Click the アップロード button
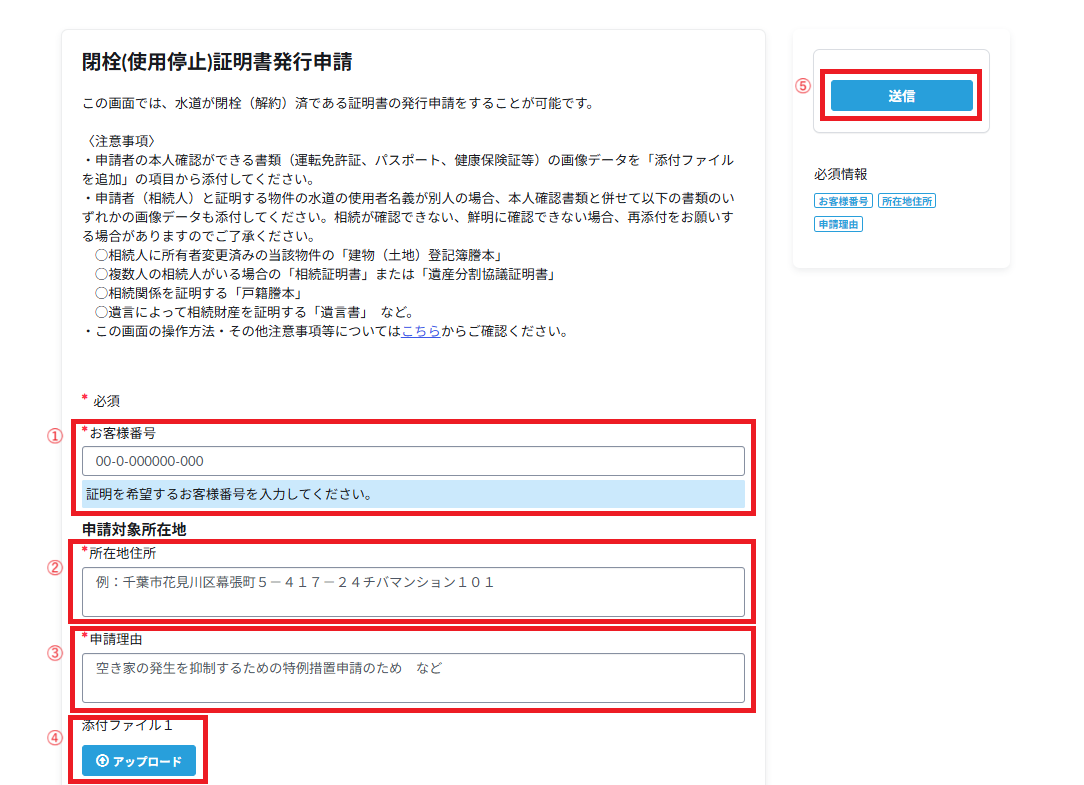Viewport: 1084px width, 785px height. 139,761
